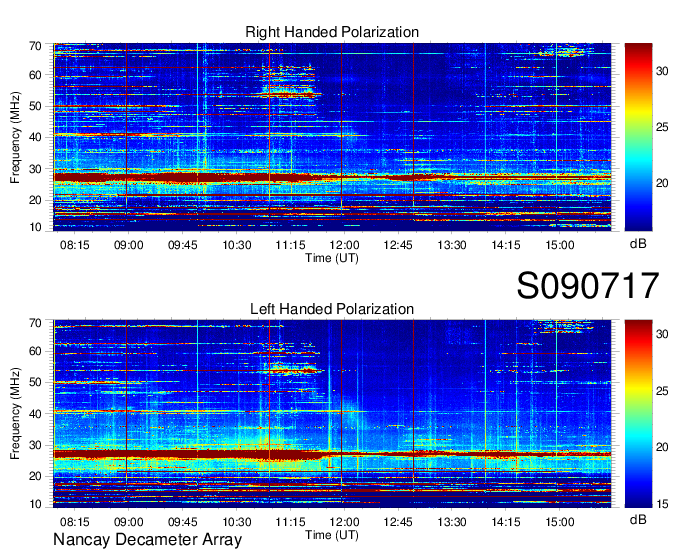Click the 20 frequency tick on Right Handed plot

coord(35,200)
